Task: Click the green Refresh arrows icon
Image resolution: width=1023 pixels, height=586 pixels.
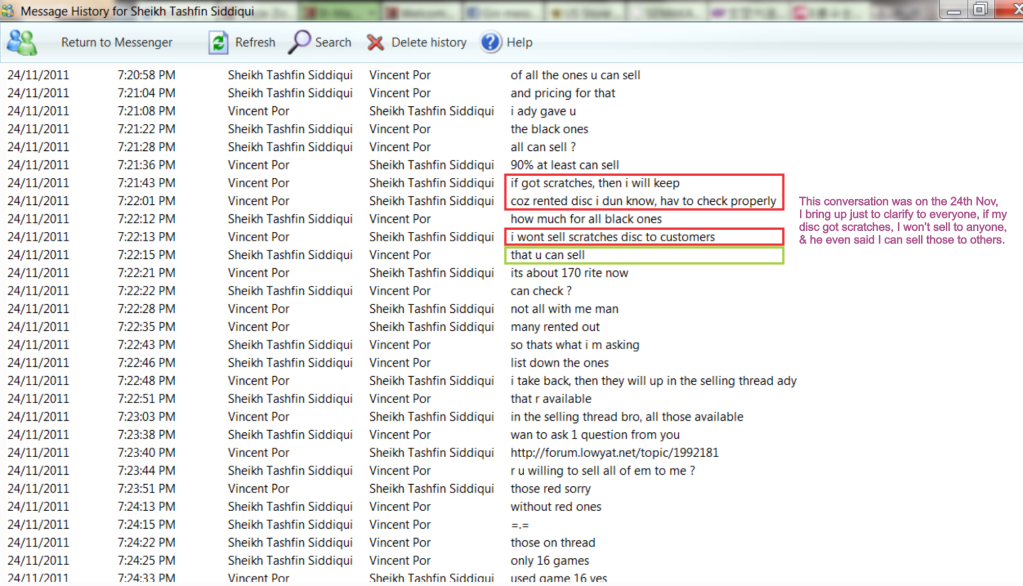Action: [x=218, y=42]
